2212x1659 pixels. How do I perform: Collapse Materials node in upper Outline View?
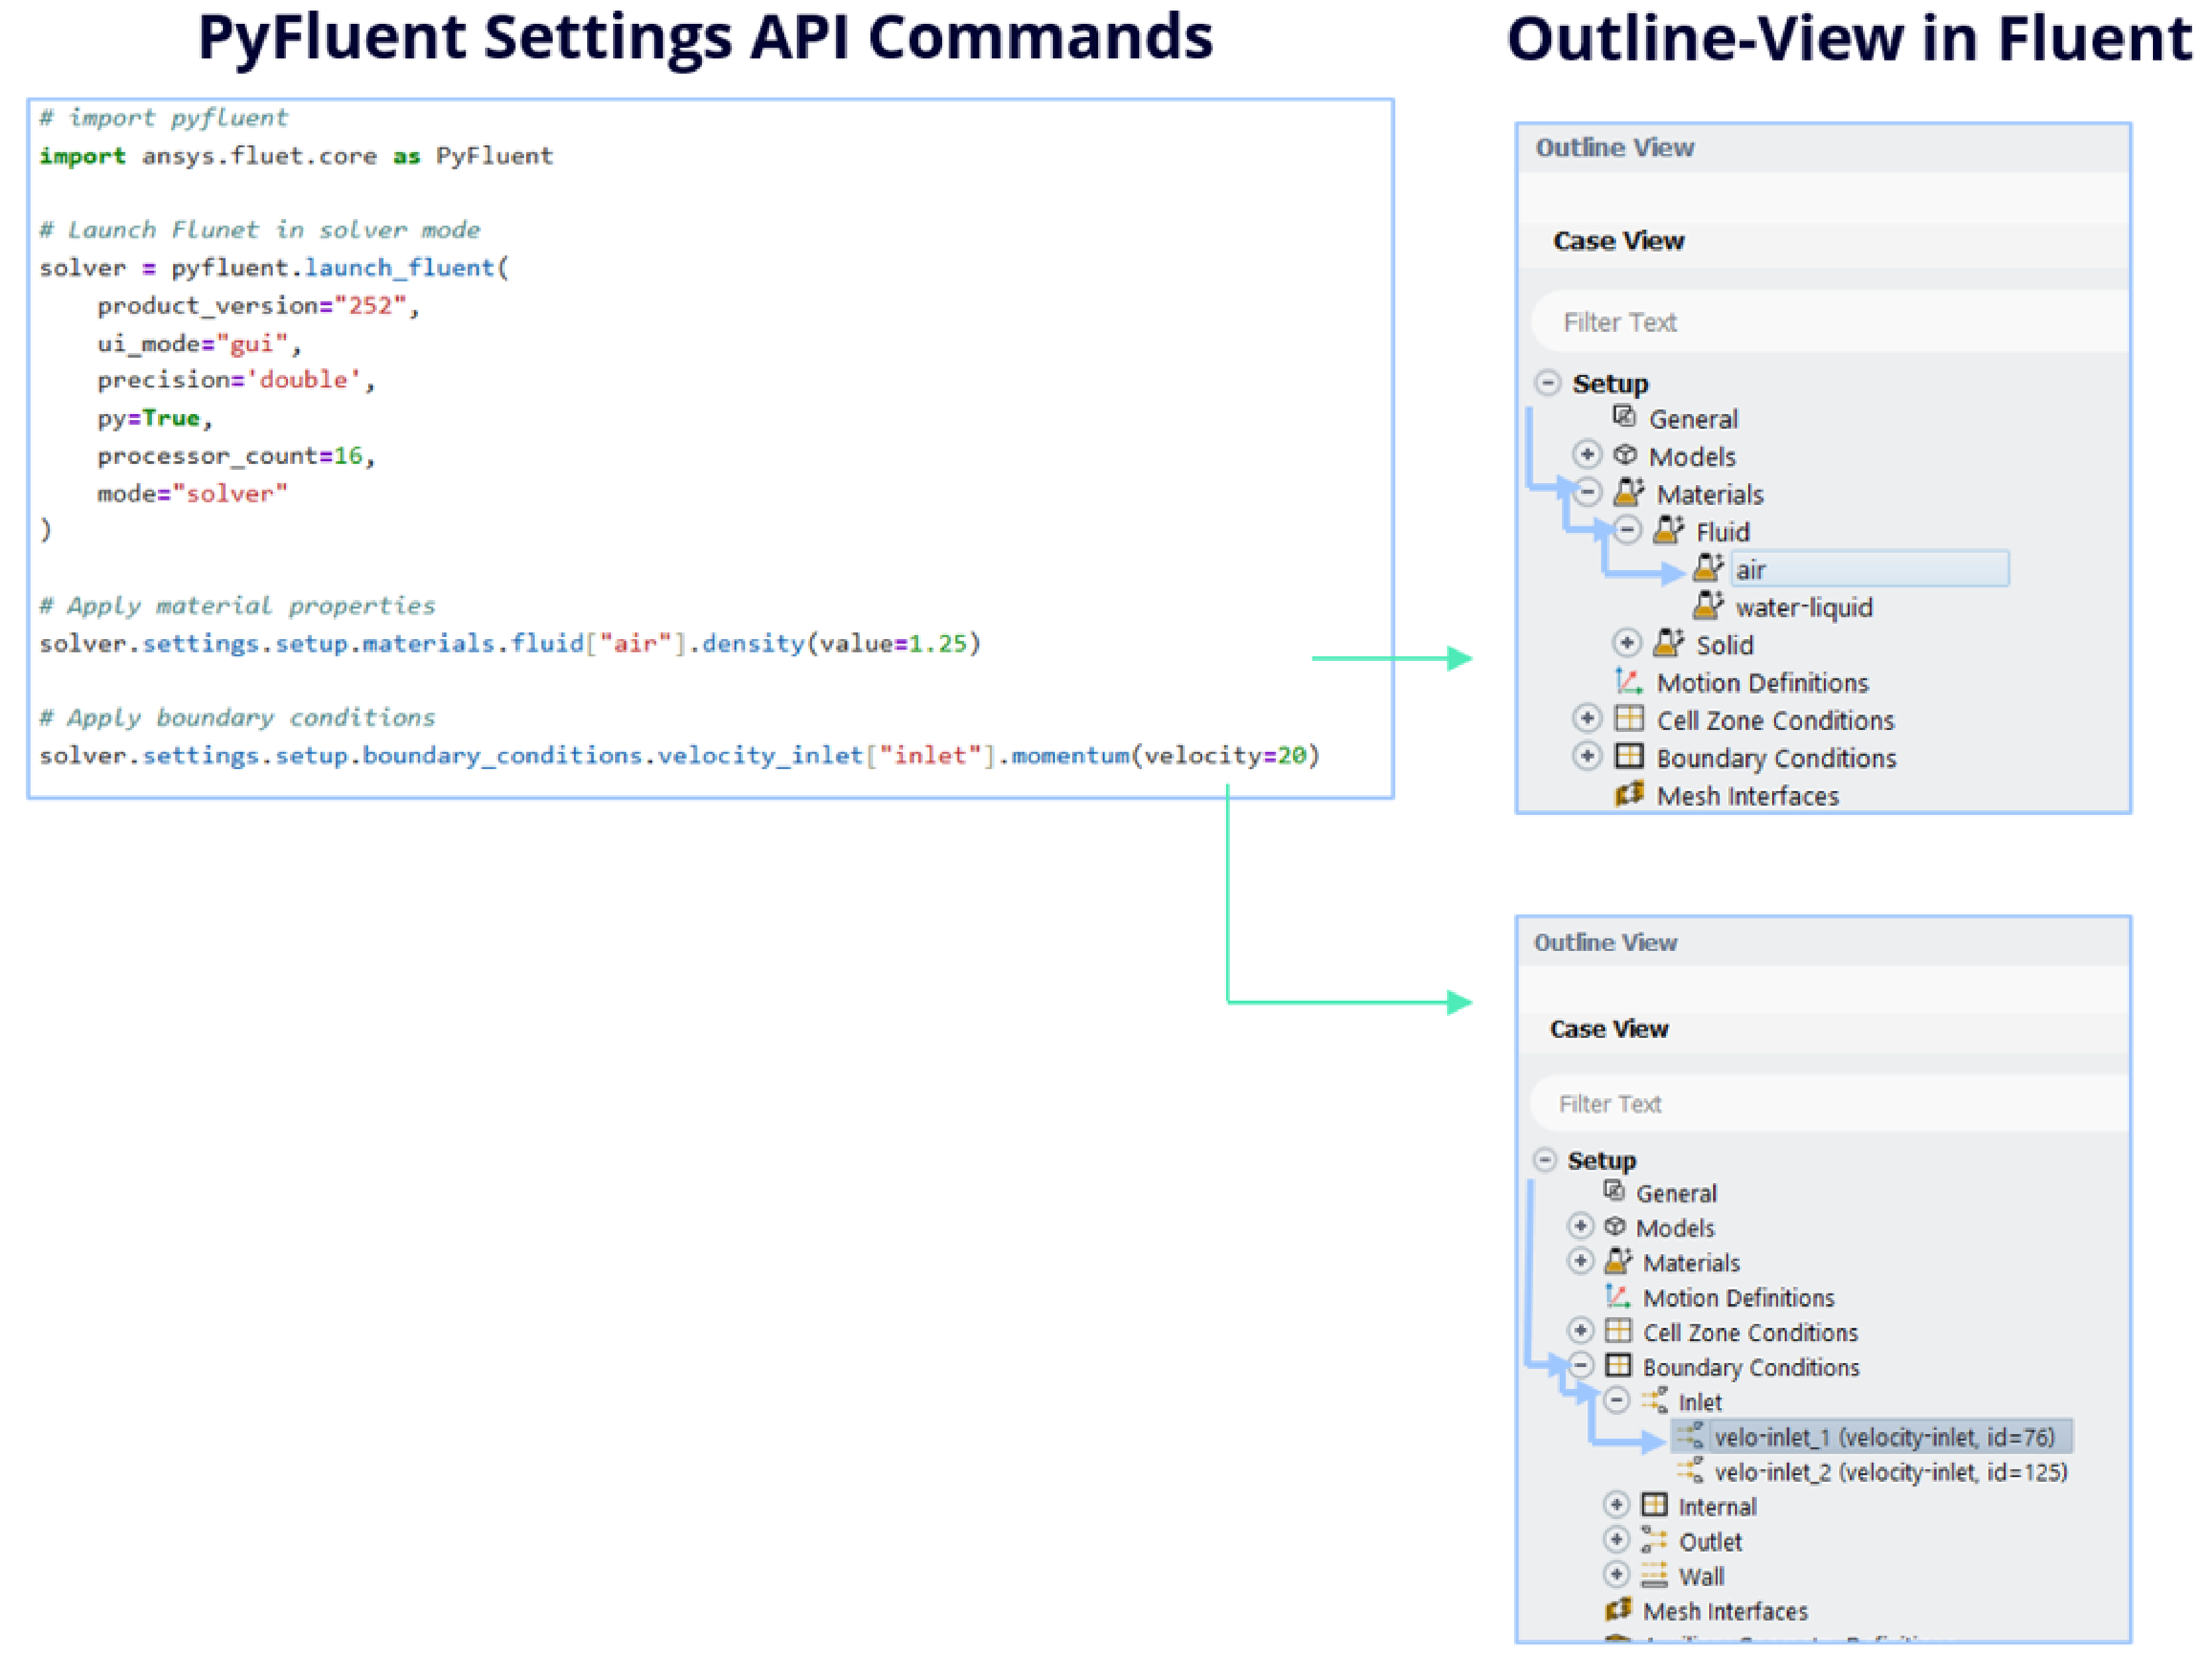[1587, 492]
